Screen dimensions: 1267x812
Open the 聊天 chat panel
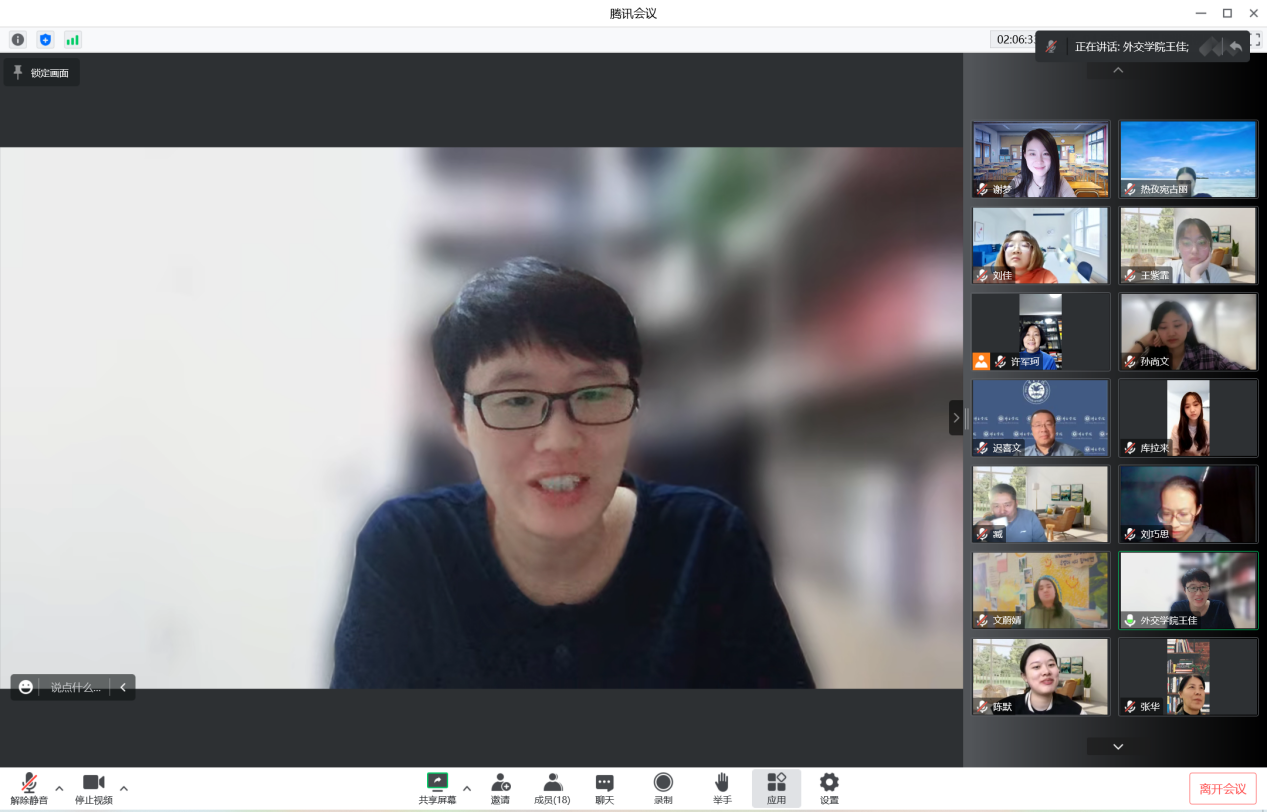(x=605, y=787)
